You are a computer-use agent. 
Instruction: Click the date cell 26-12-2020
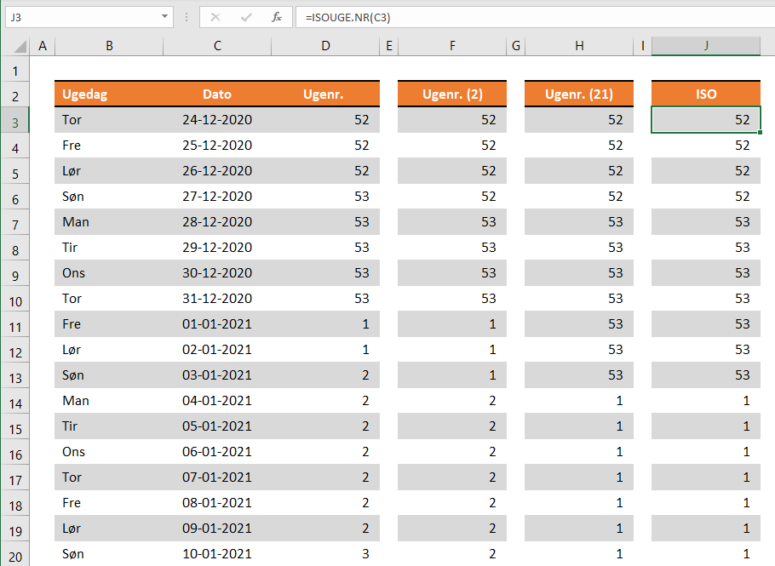217,171
